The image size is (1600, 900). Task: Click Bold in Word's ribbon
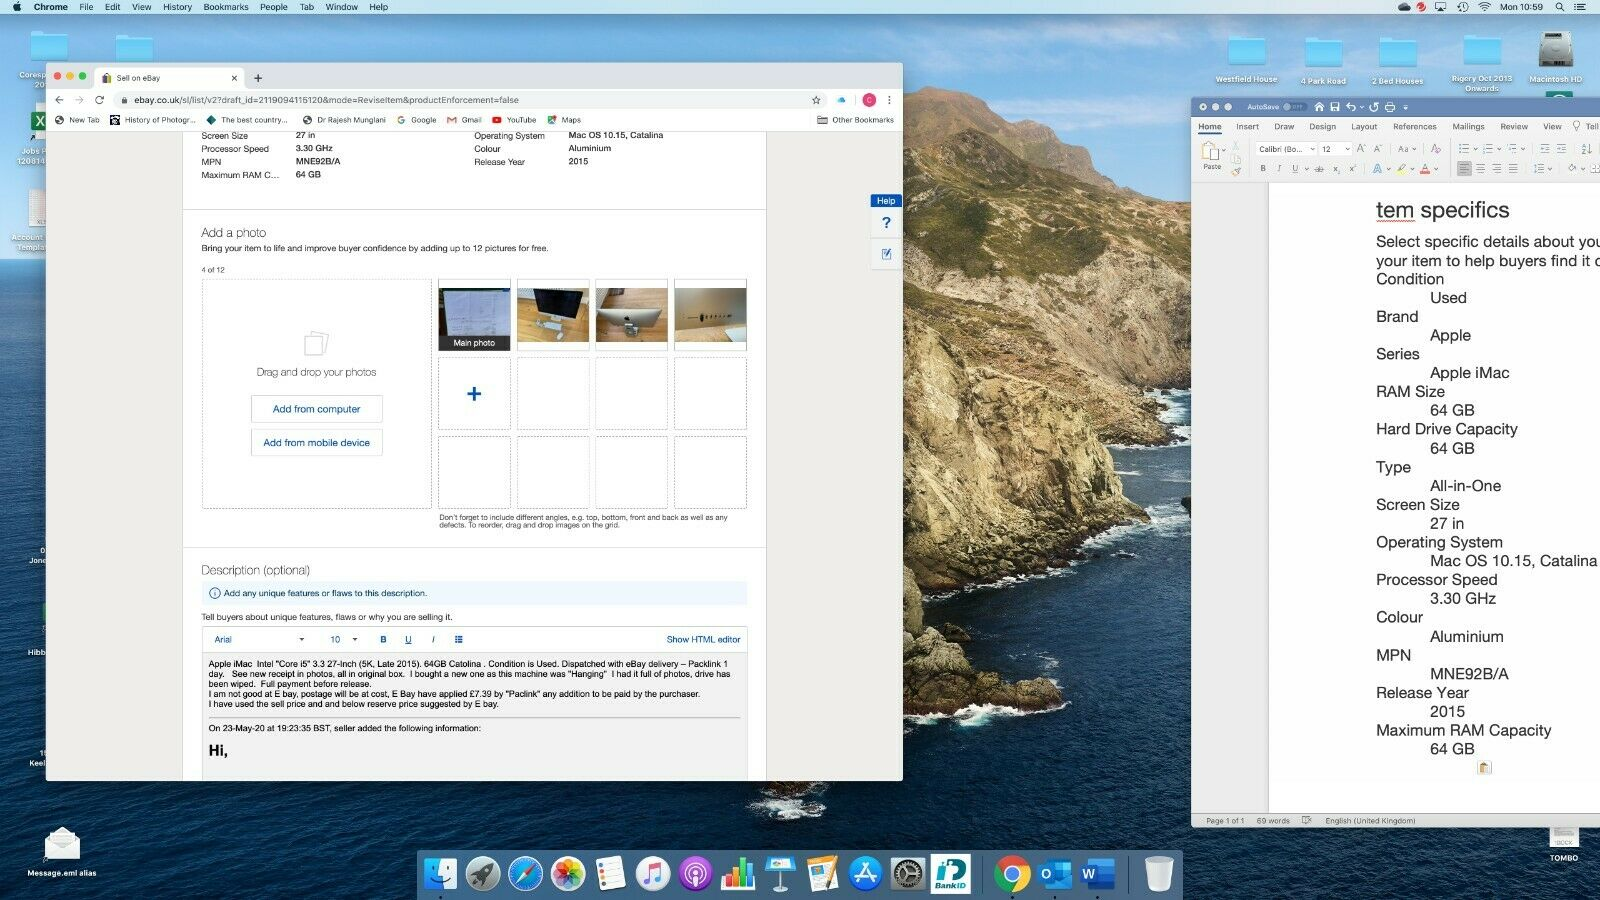coord(1263,169)
